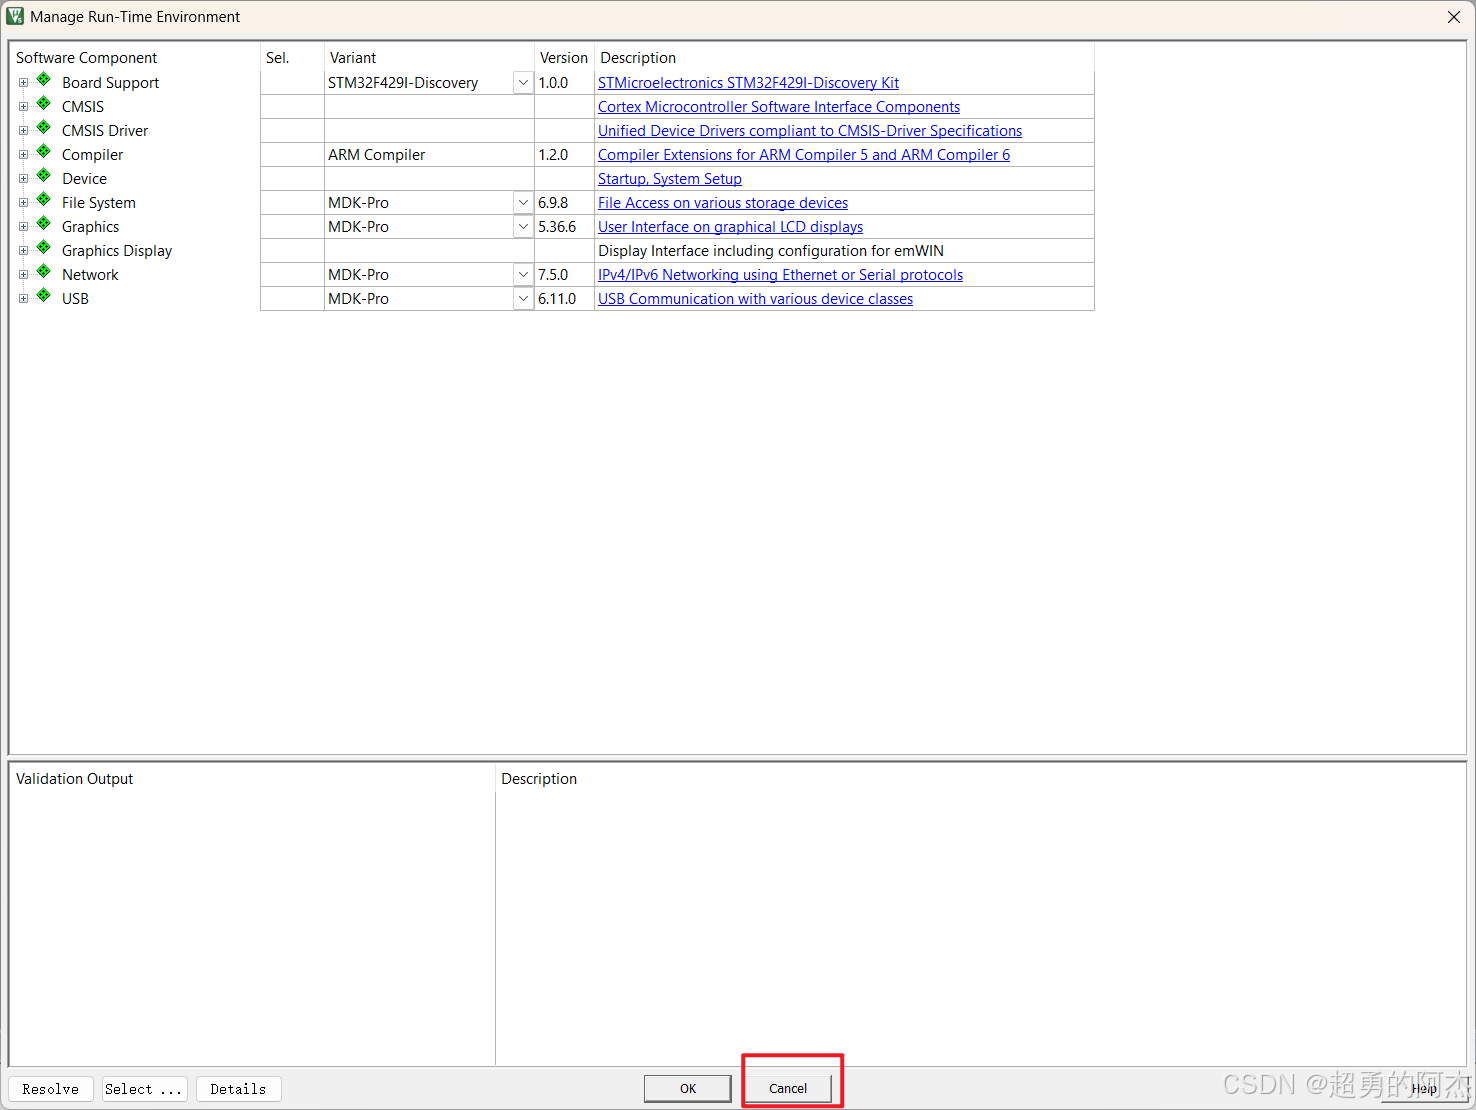The width and height of the screenshot is (1476, 1110).
Task: Click the Sel. column header
Action: click(278, 58)
